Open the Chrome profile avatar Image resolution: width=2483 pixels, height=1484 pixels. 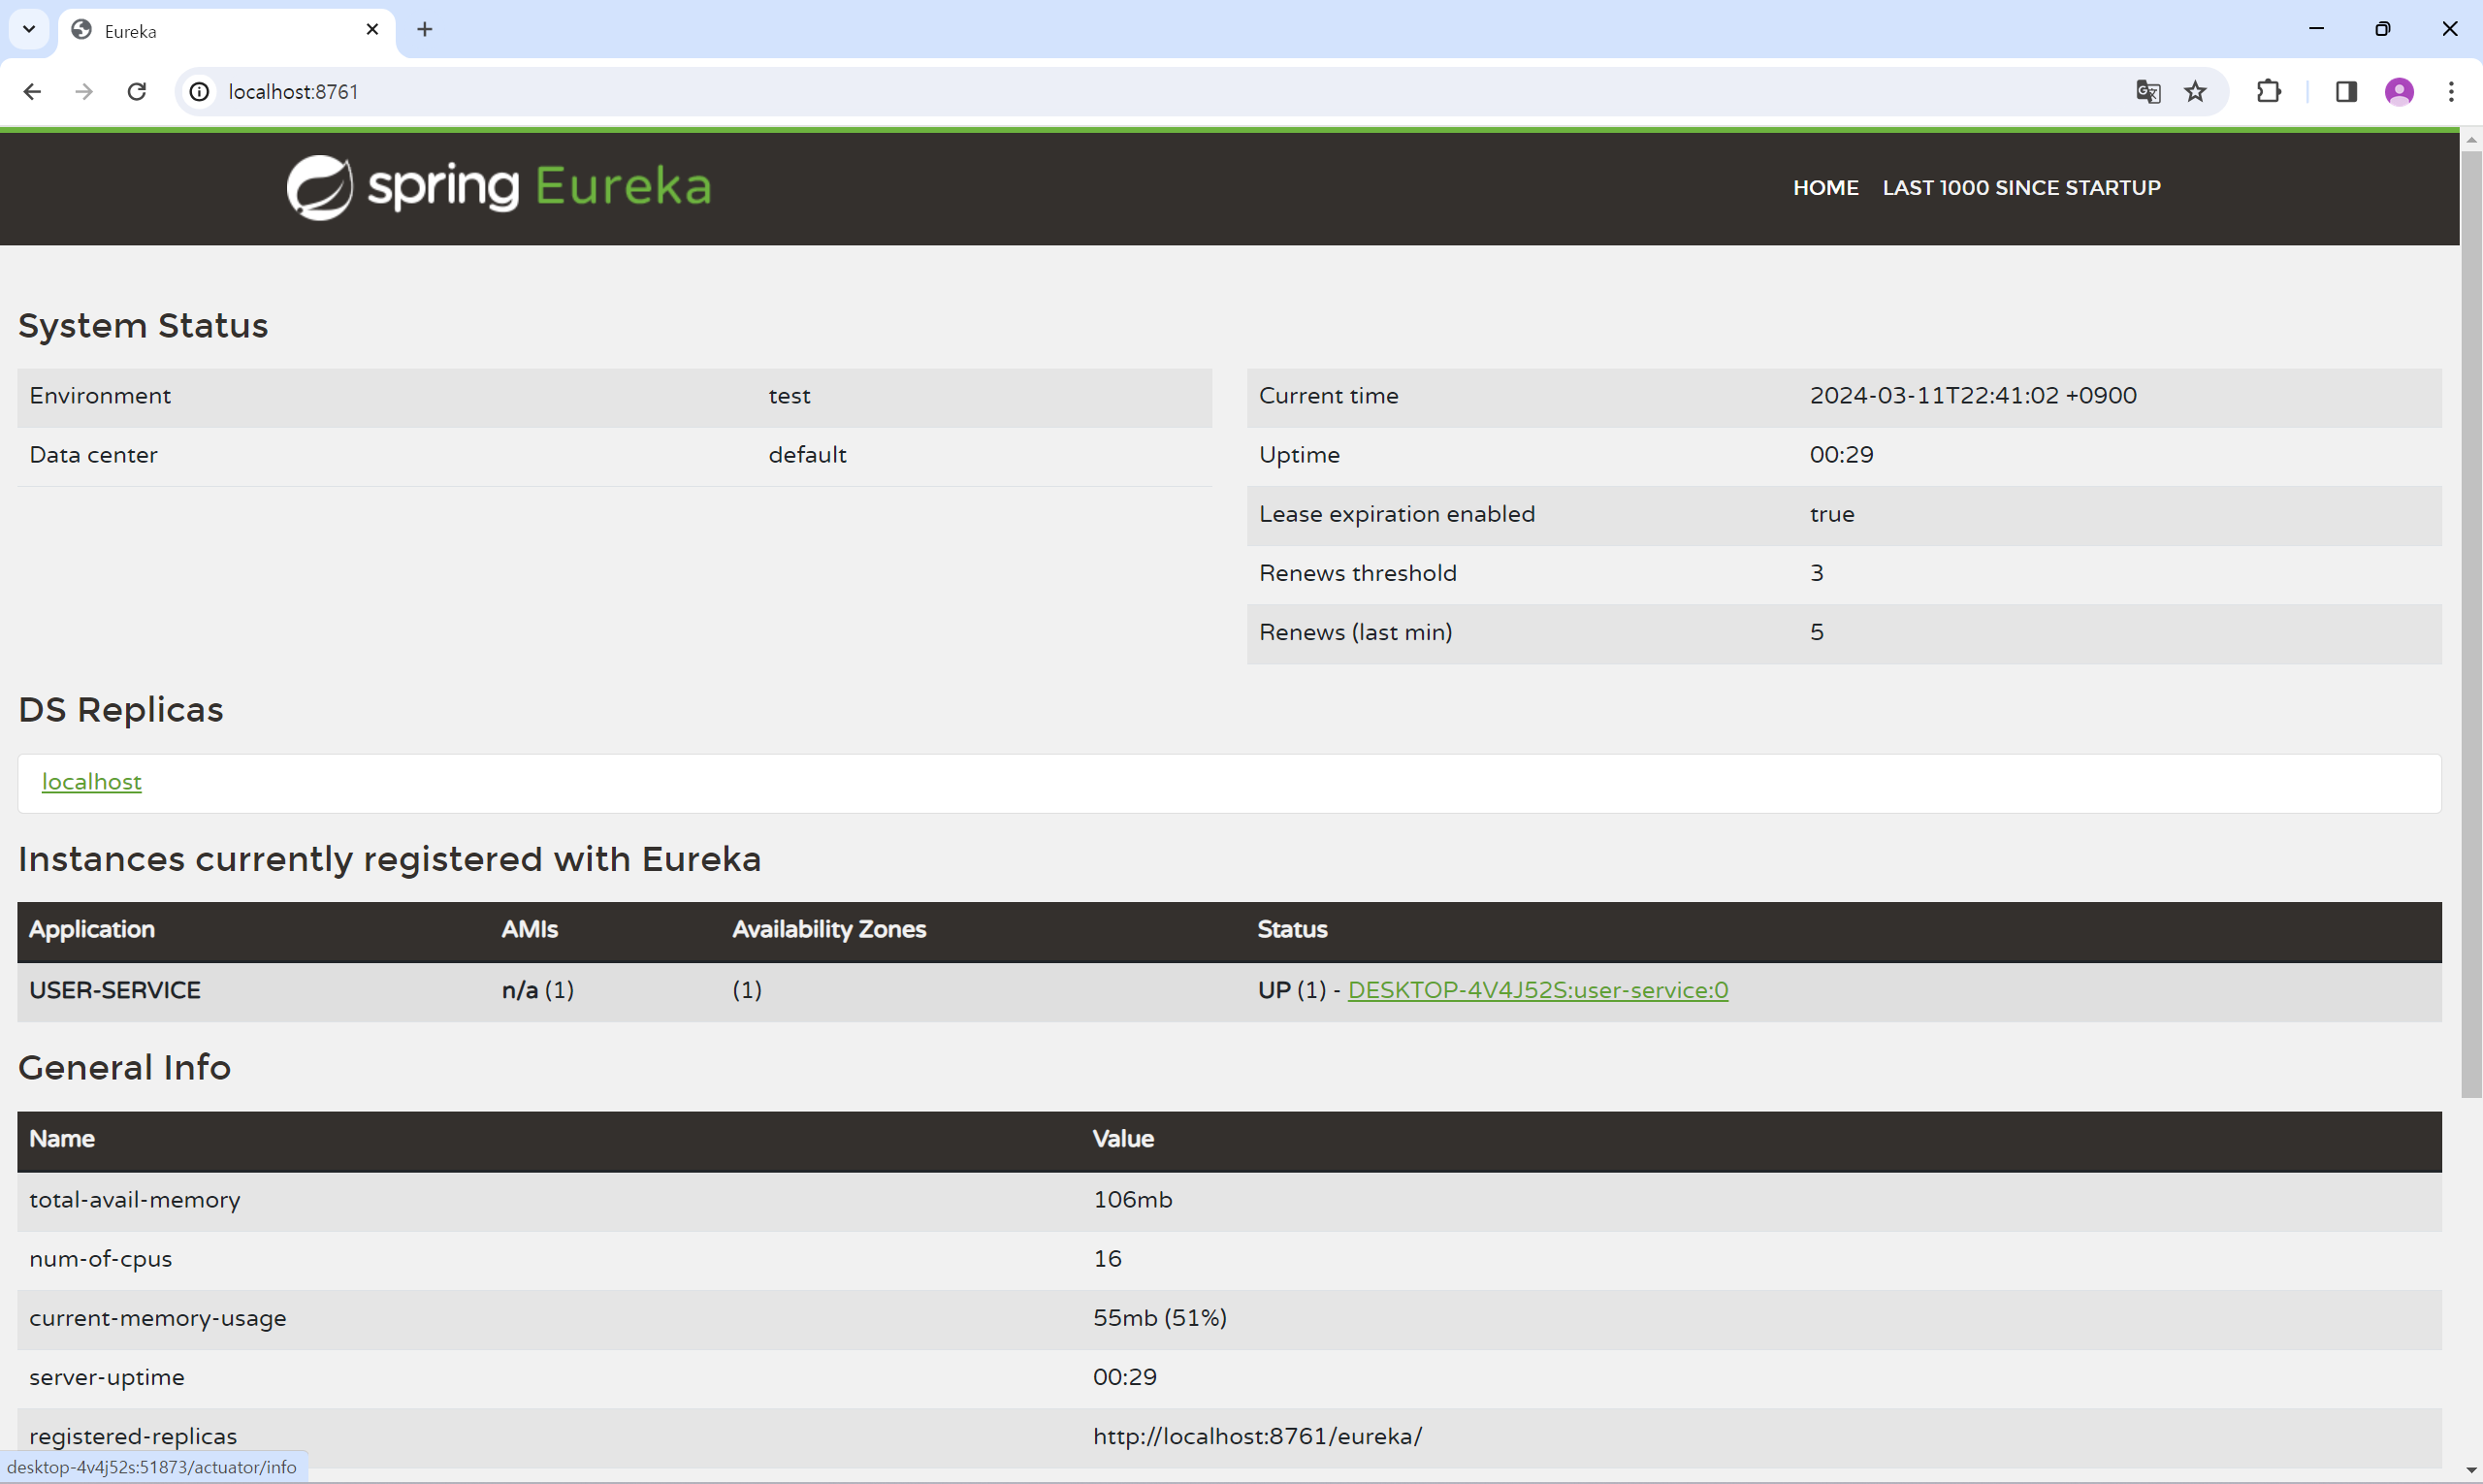(x=2399, y=92)
